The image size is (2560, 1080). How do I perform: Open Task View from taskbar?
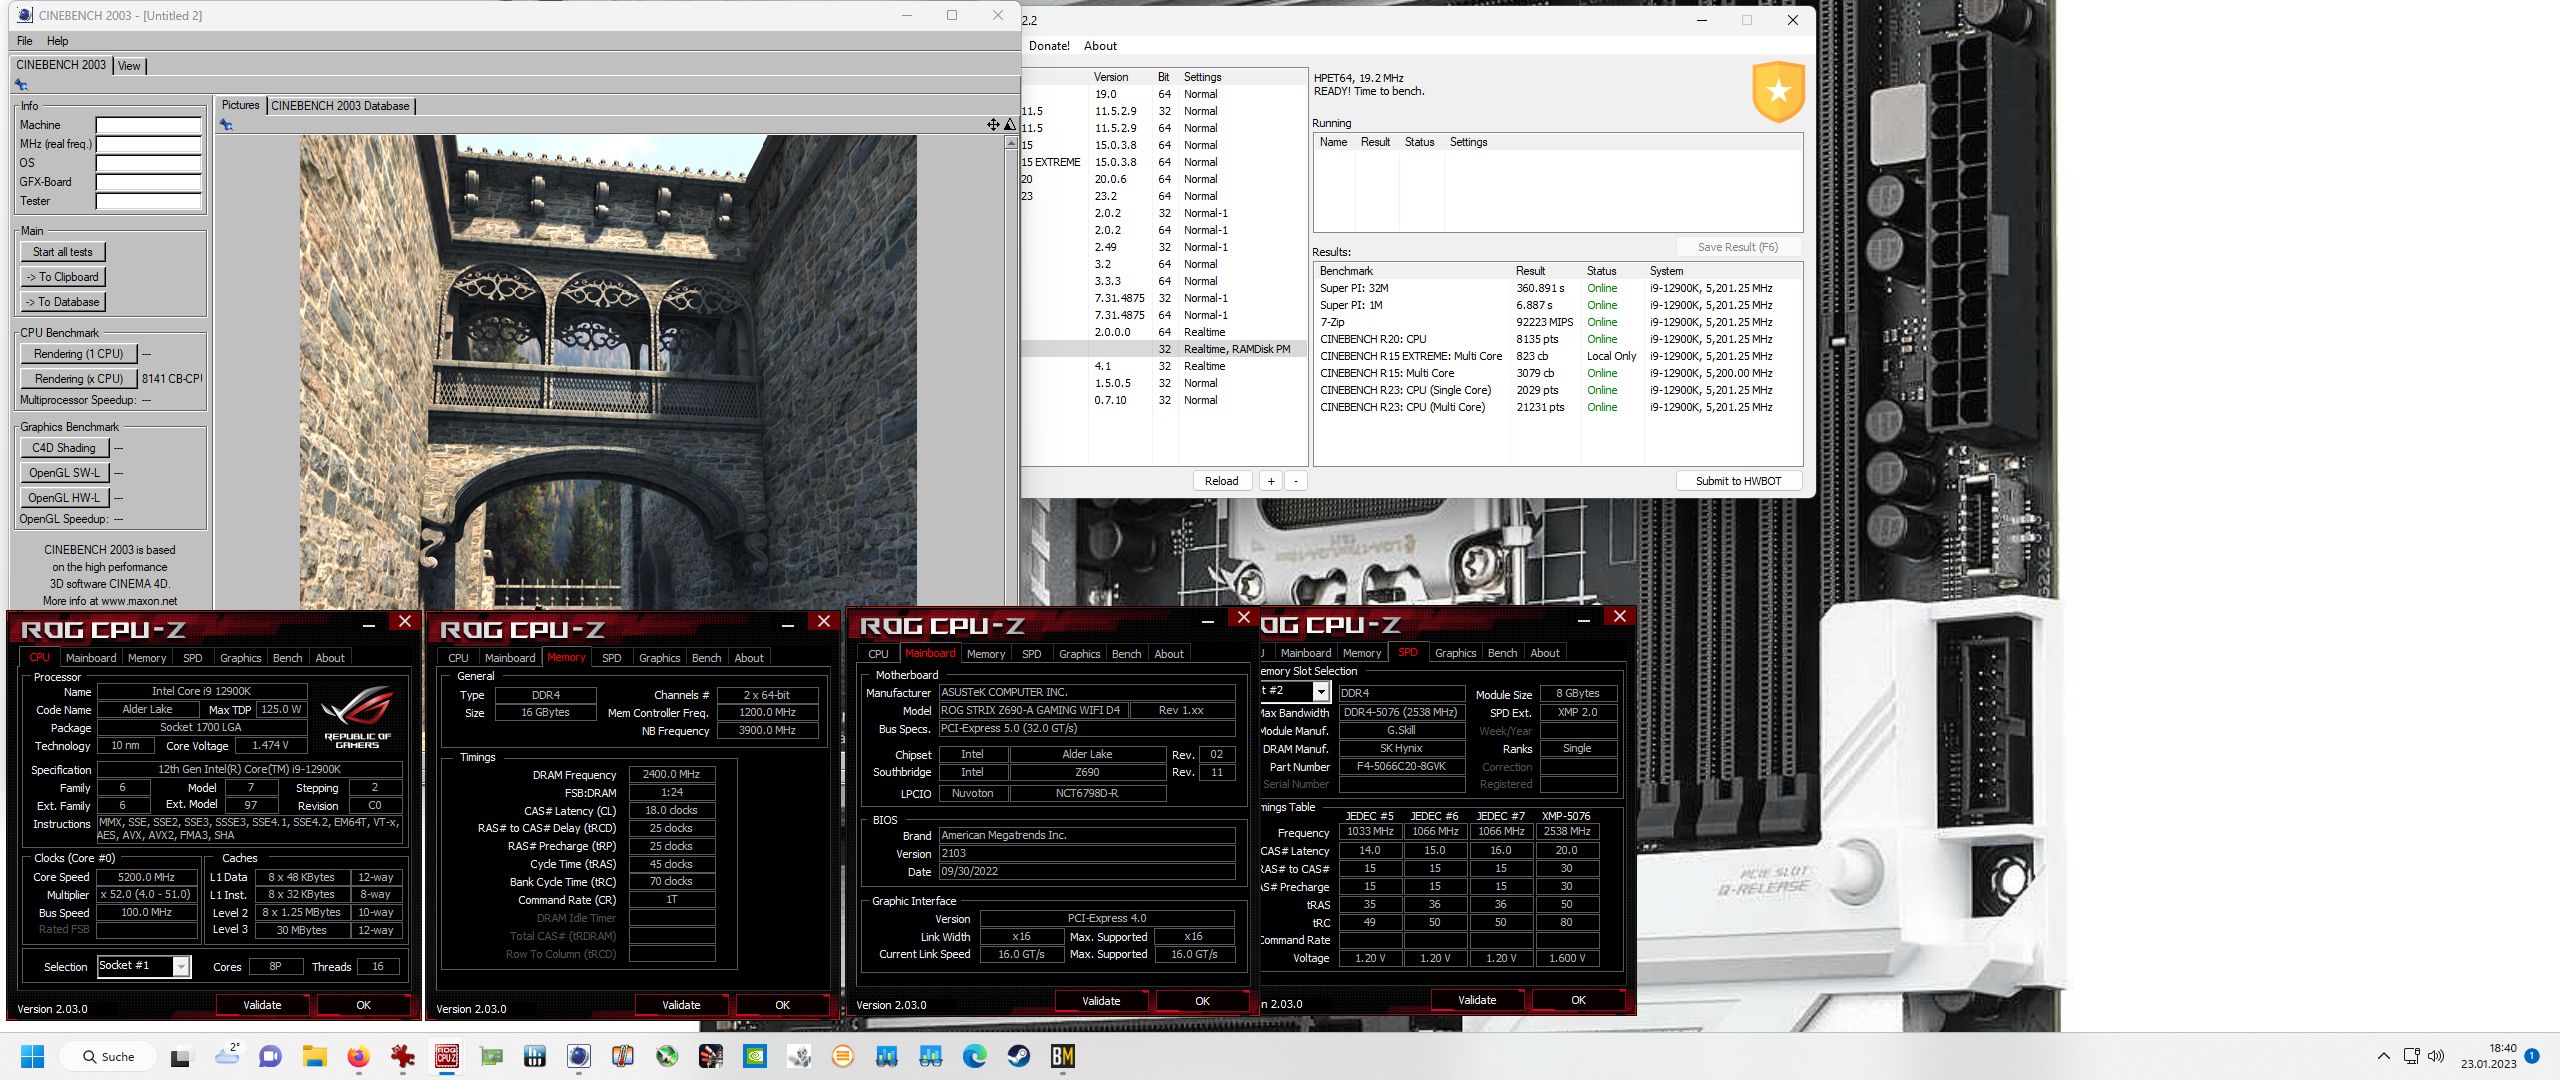click(x=181, y=1056)
